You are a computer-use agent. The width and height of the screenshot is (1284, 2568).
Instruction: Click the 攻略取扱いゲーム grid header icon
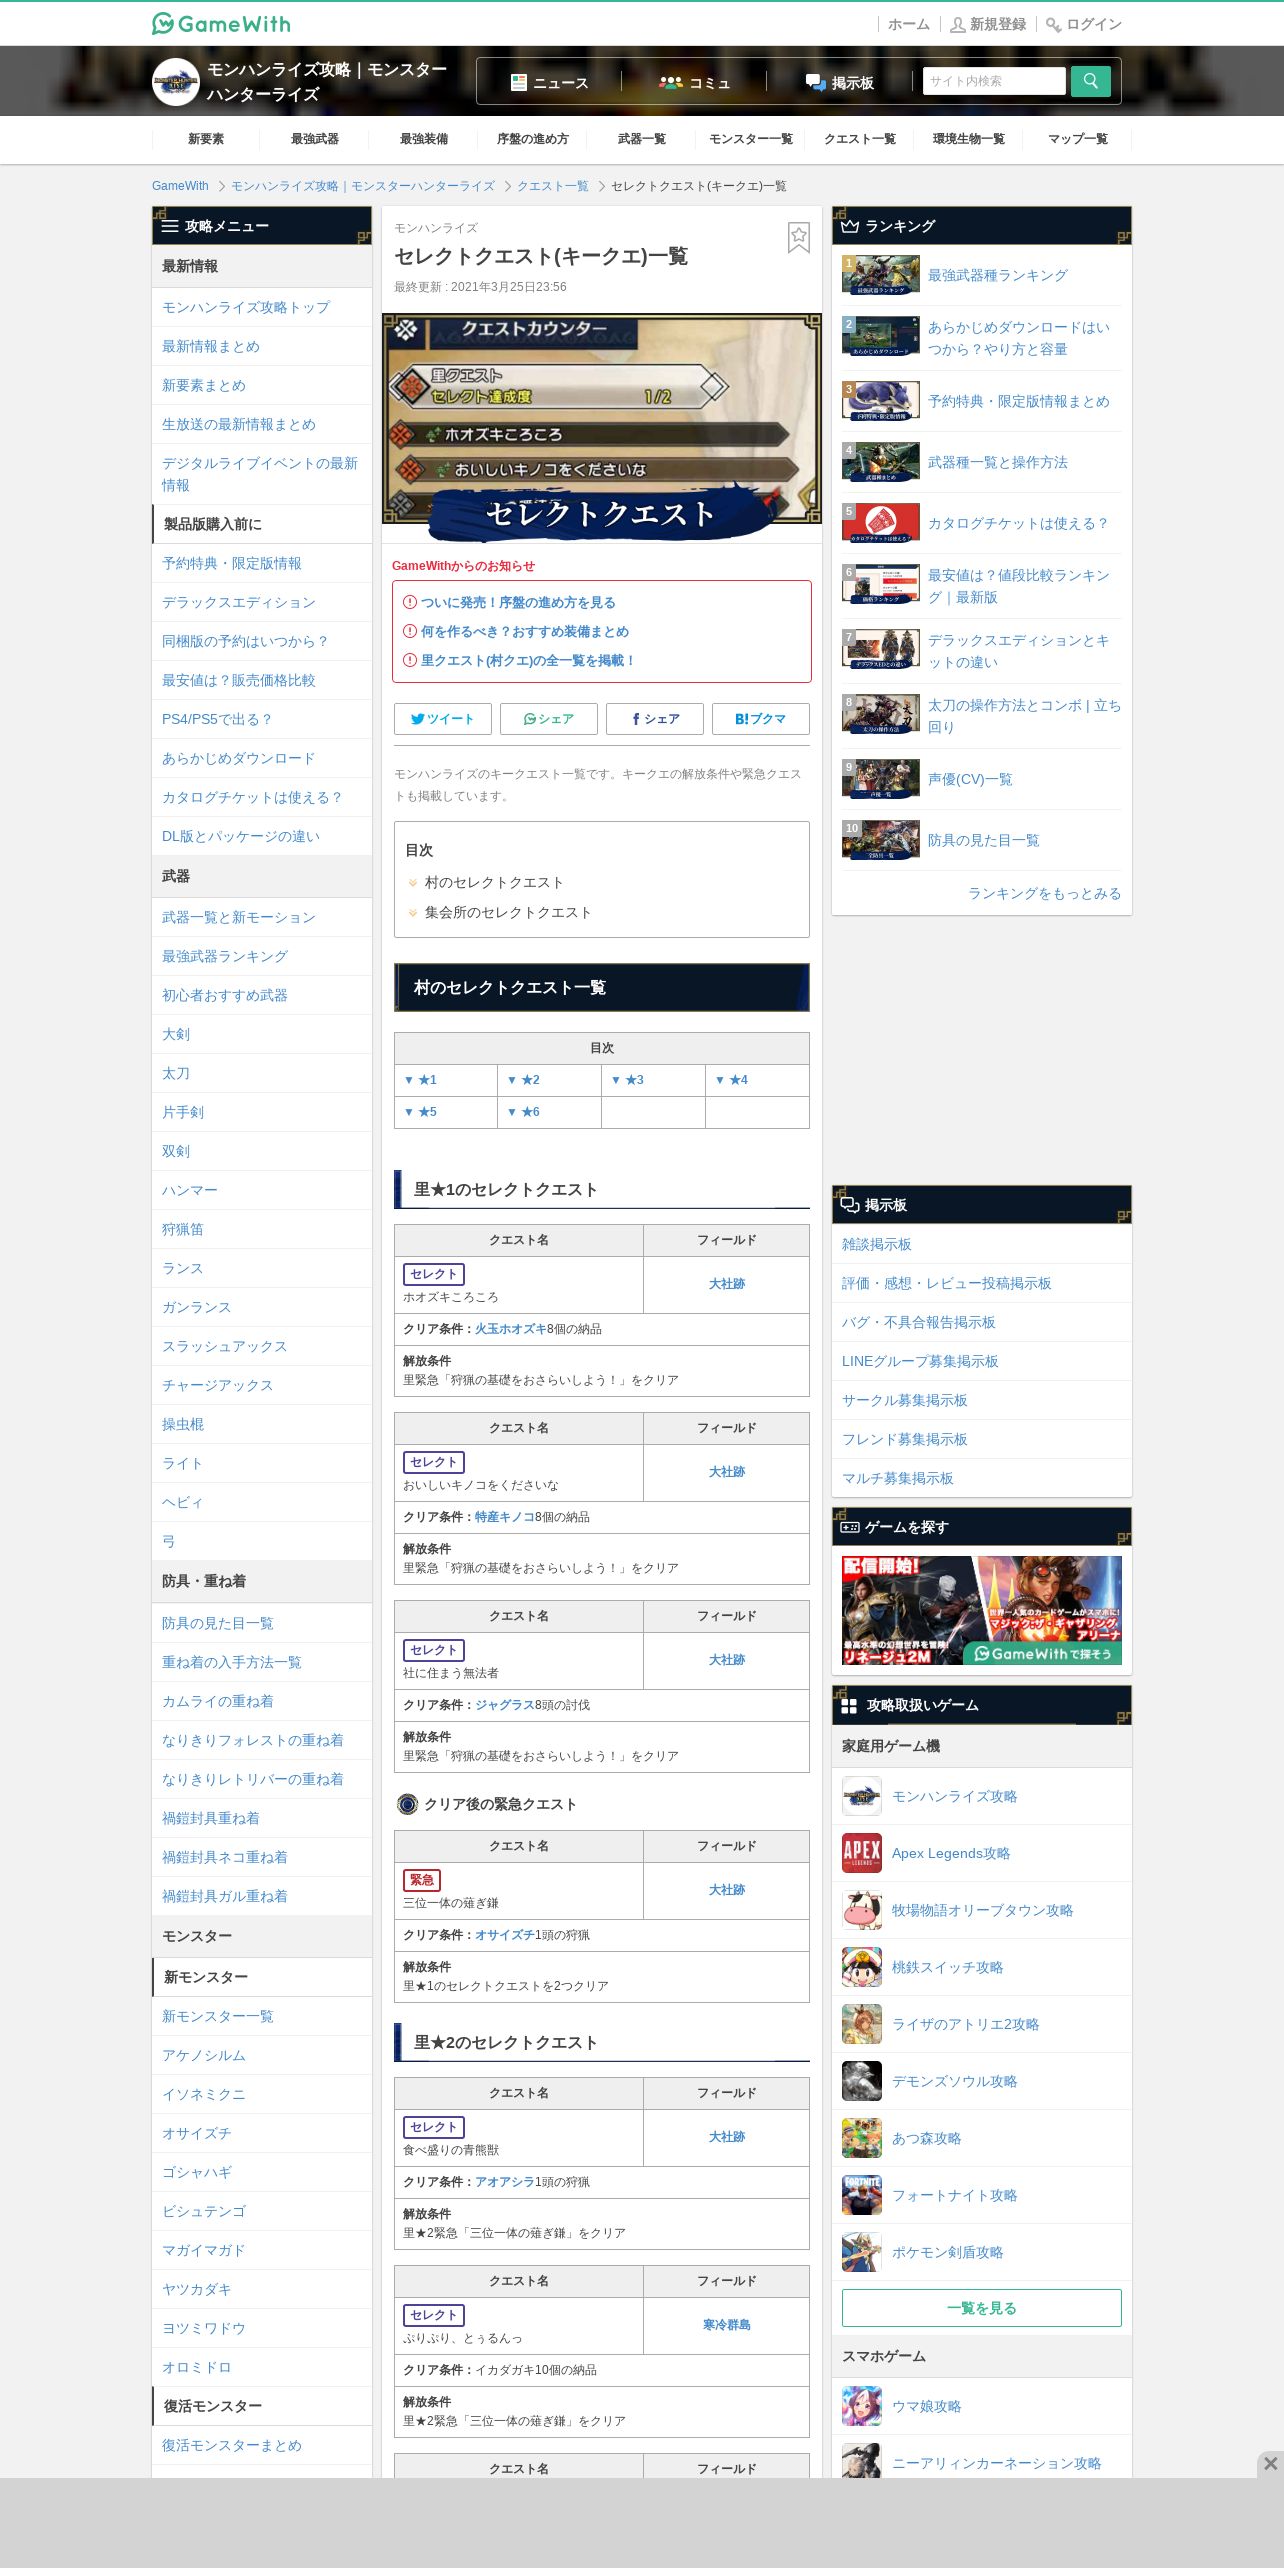tap(850, 1705)
